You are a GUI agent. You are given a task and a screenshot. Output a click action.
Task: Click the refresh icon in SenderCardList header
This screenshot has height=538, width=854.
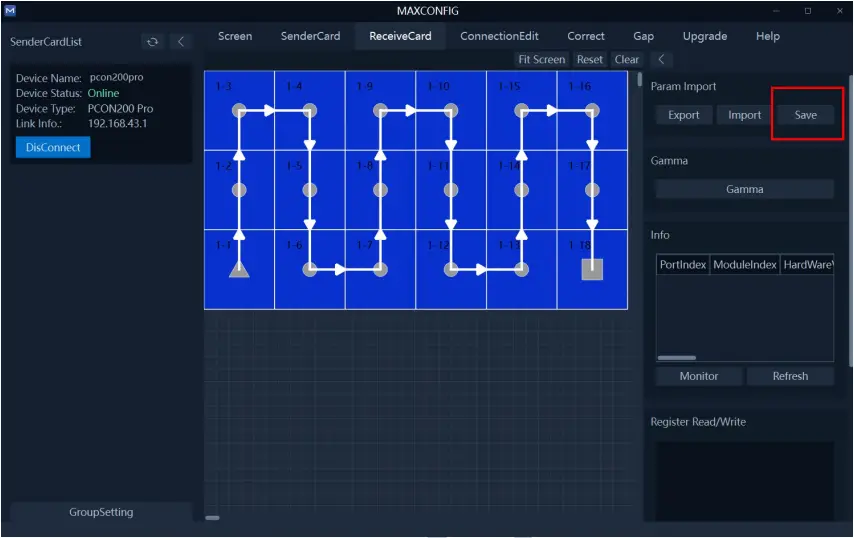pos(153,42)
